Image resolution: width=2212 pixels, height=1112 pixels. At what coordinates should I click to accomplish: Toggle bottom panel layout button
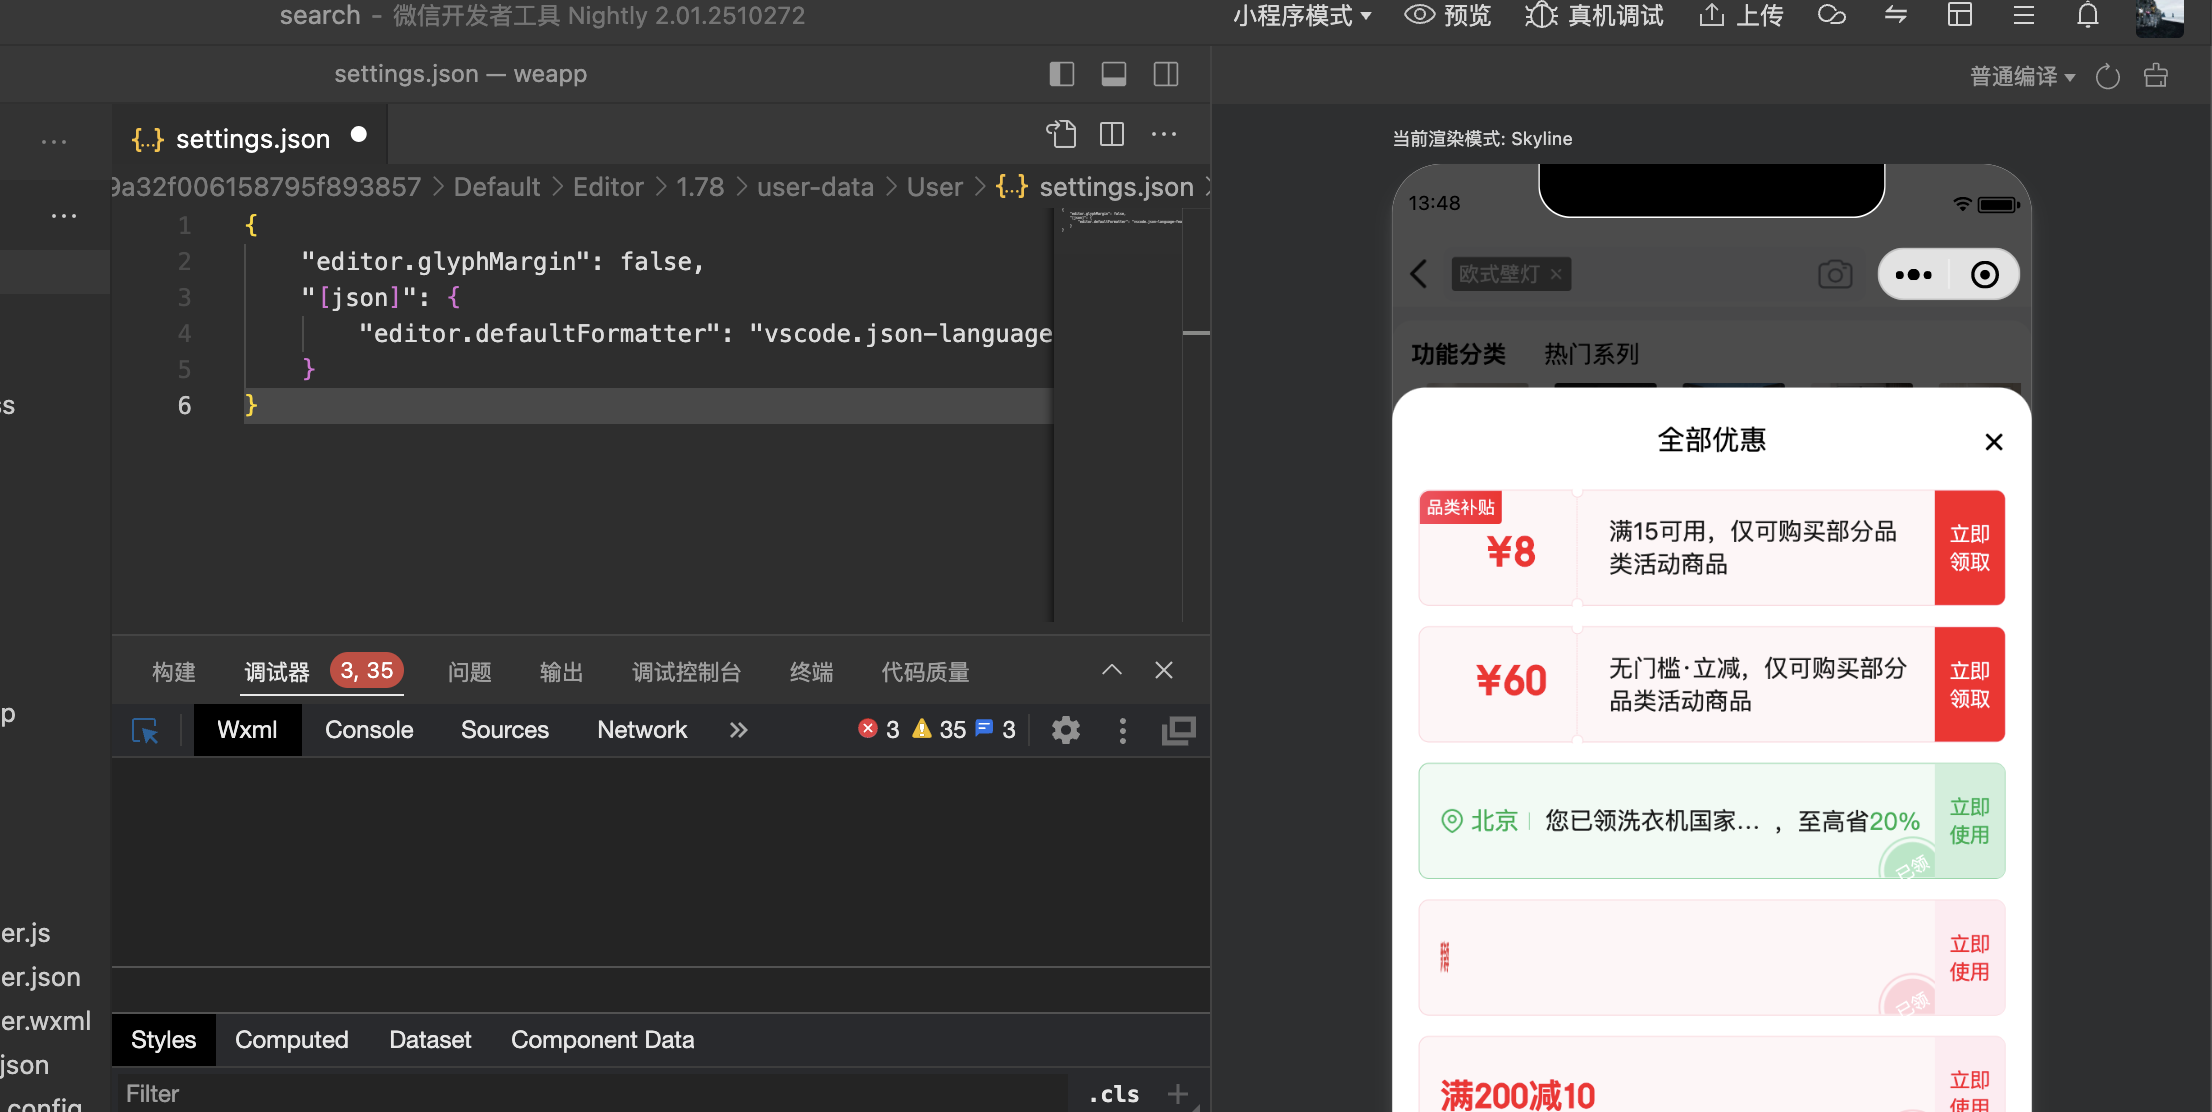1113,74
